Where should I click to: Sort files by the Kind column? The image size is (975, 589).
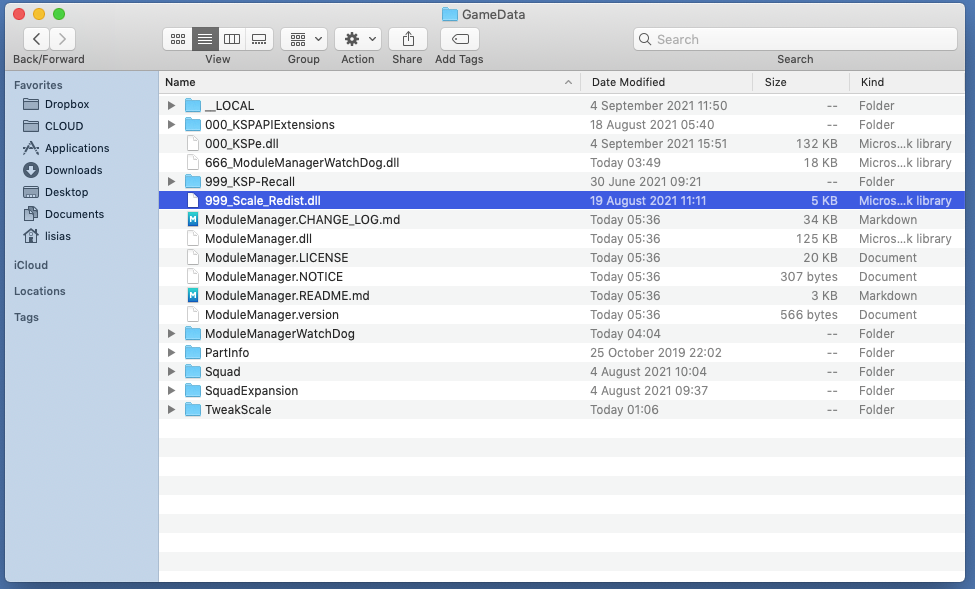click(x=908, y=82)
